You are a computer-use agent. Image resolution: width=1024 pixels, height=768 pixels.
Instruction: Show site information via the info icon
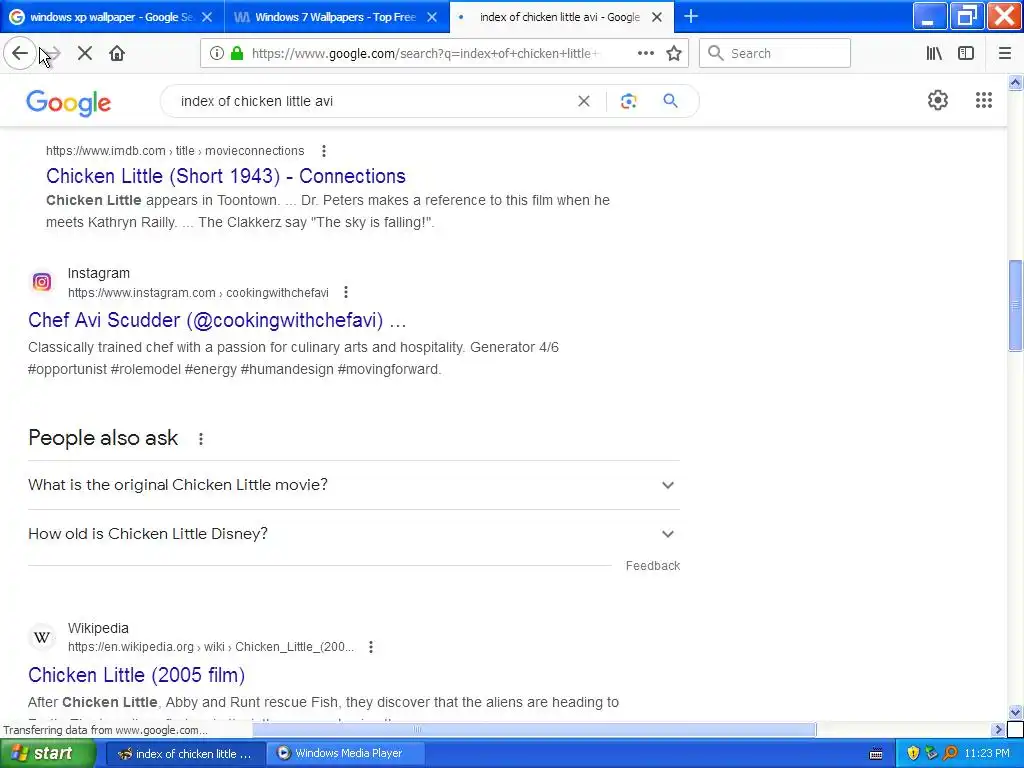(x=217, y=54)
